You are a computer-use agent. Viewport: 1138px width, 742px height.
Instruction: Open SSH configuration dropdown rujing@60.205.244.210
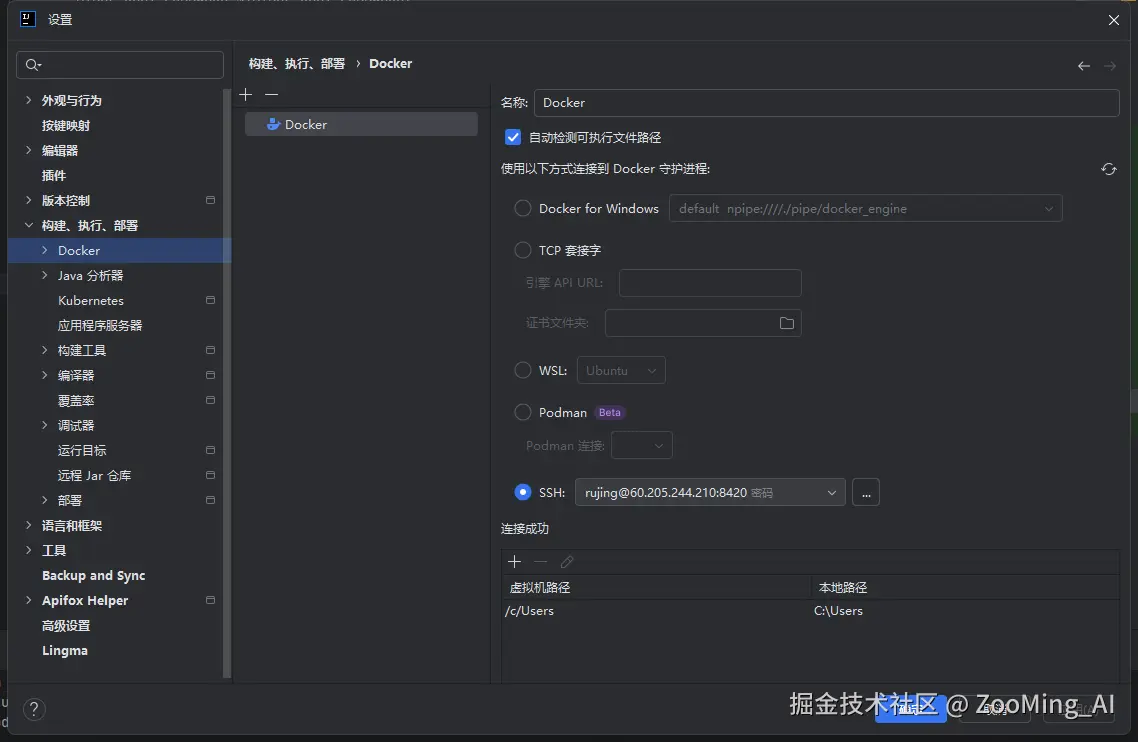(710, 492)
